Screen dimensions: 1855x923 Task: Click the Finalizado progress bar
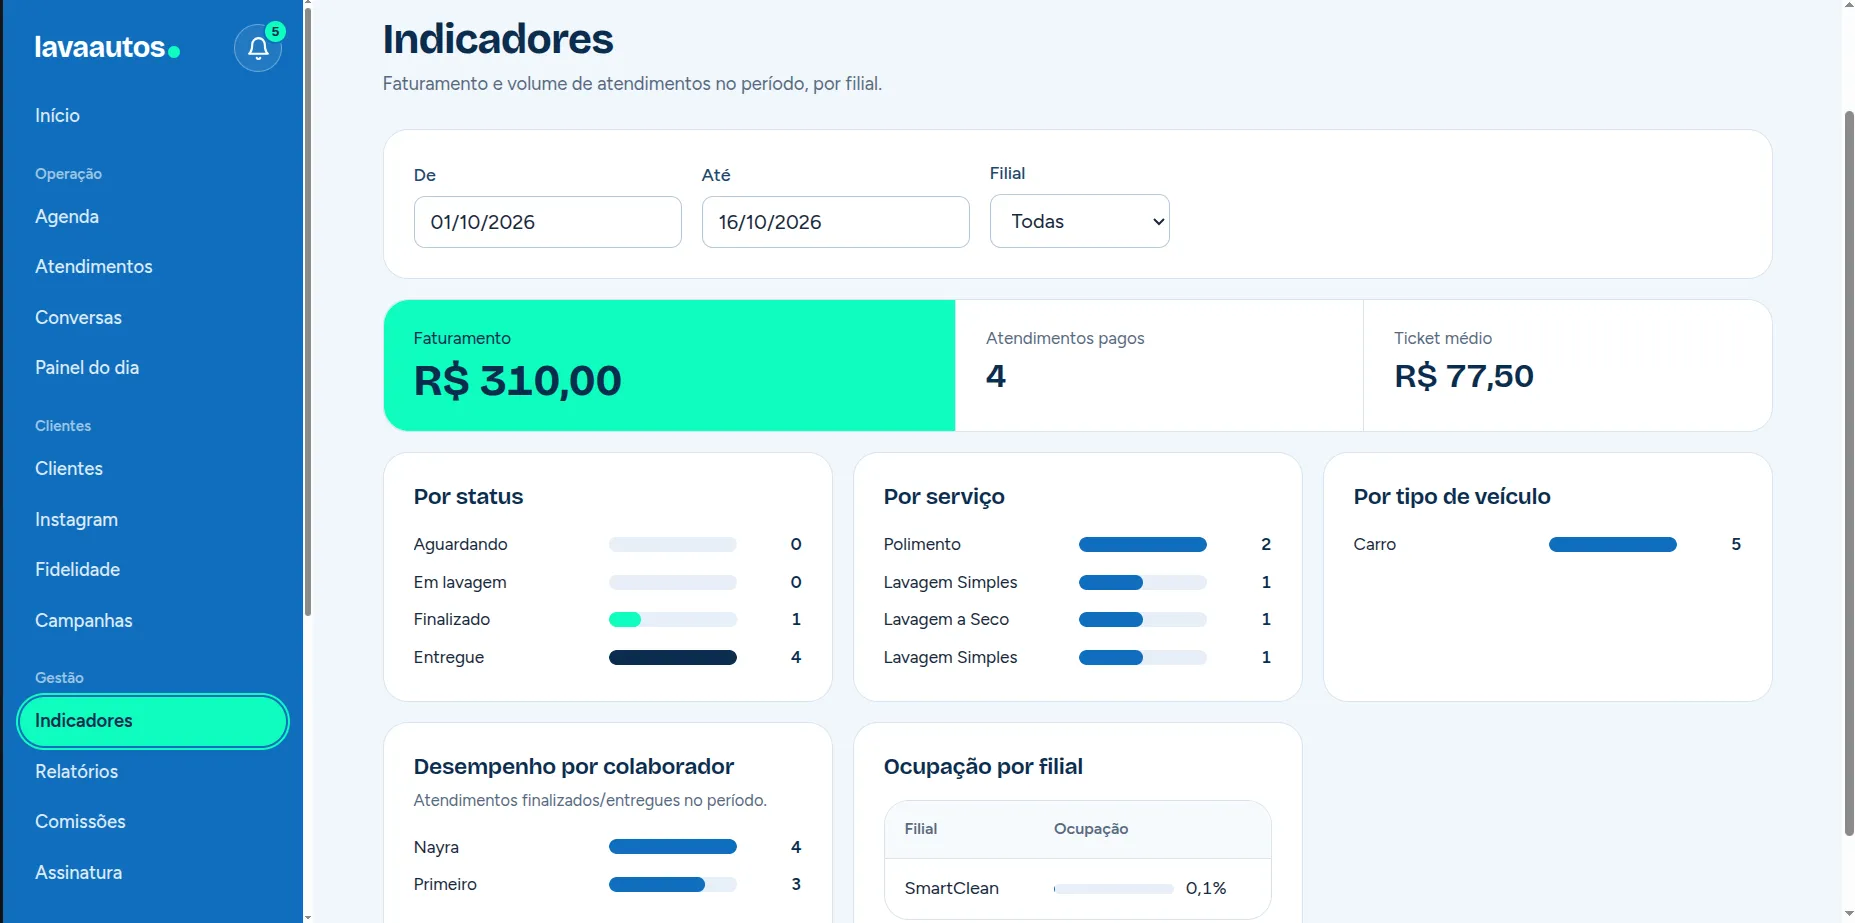(x=672, y=620)
